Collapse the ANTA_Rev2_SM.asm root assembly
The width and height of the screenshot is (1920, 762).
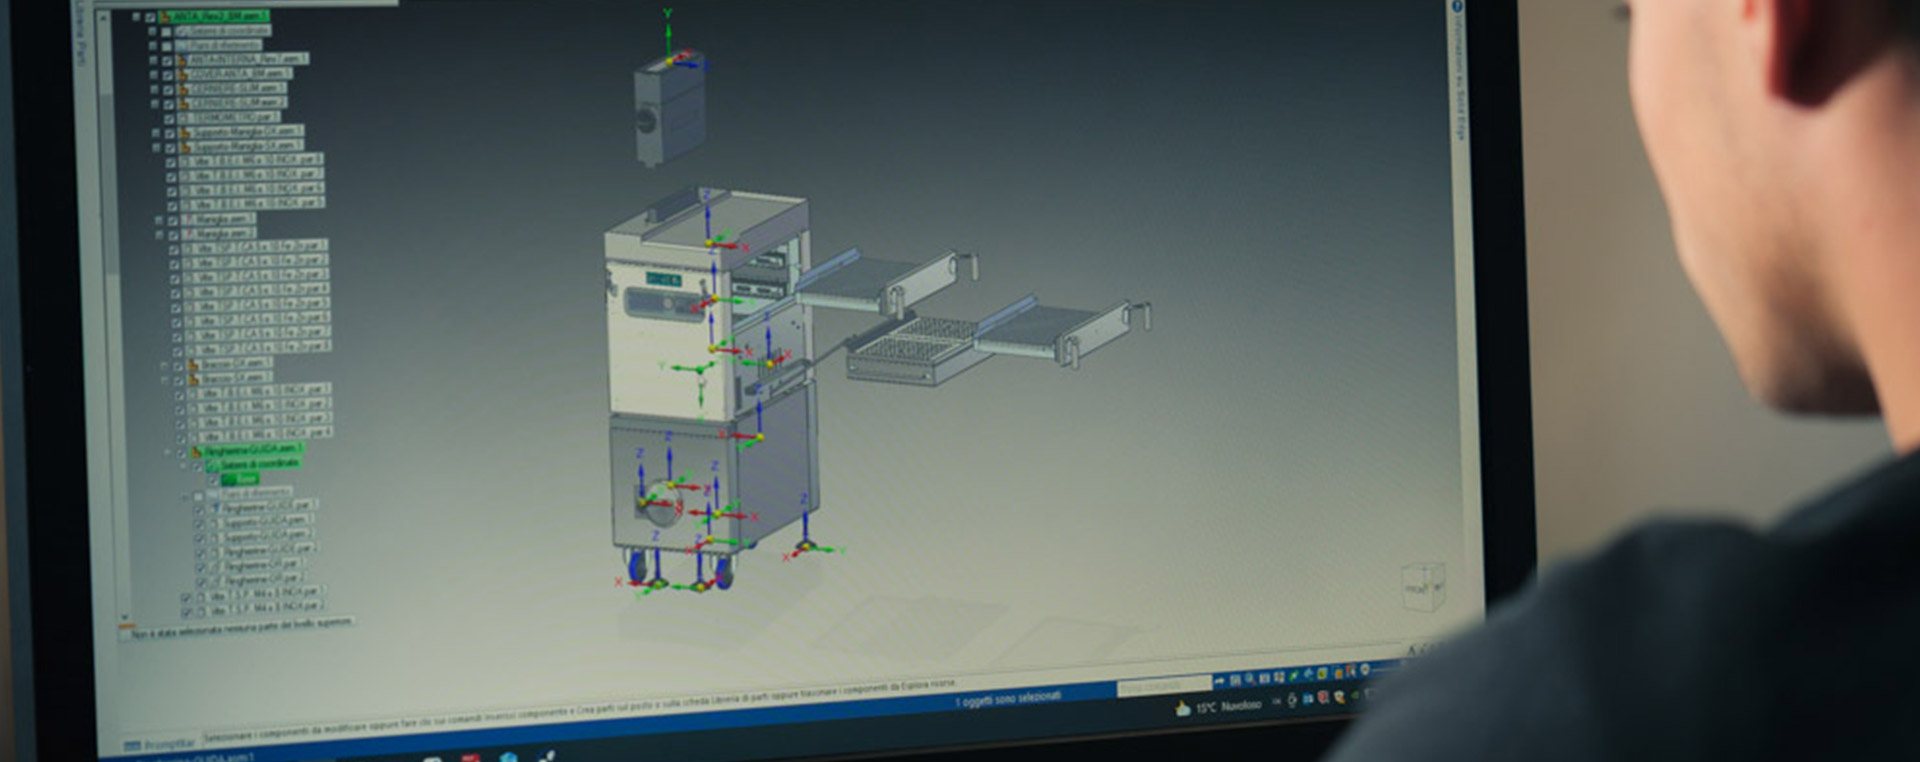point(134,17)
